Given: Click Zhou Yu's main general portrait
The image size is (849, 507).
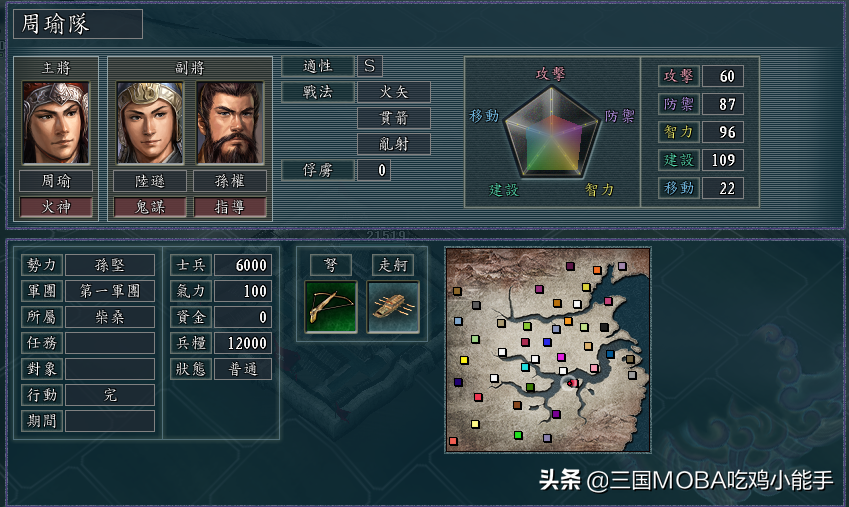Looking at the screenshot, I should click(56, 123).
